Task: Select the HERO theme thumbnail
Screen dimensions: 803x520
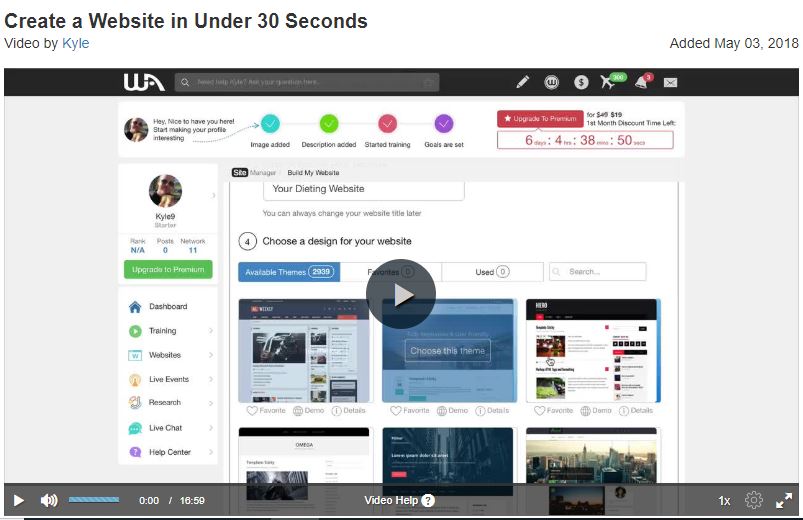Action: click(x=593, y=351)
